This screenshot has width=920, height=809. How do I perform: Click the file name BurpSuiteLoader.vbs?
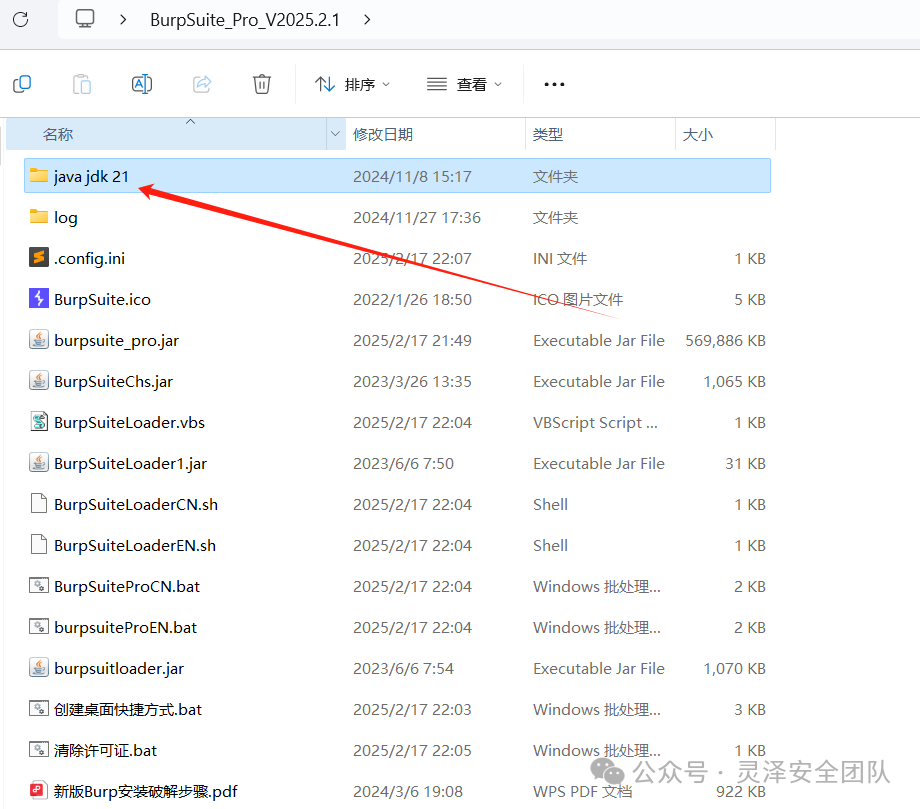tap(129, 423)
